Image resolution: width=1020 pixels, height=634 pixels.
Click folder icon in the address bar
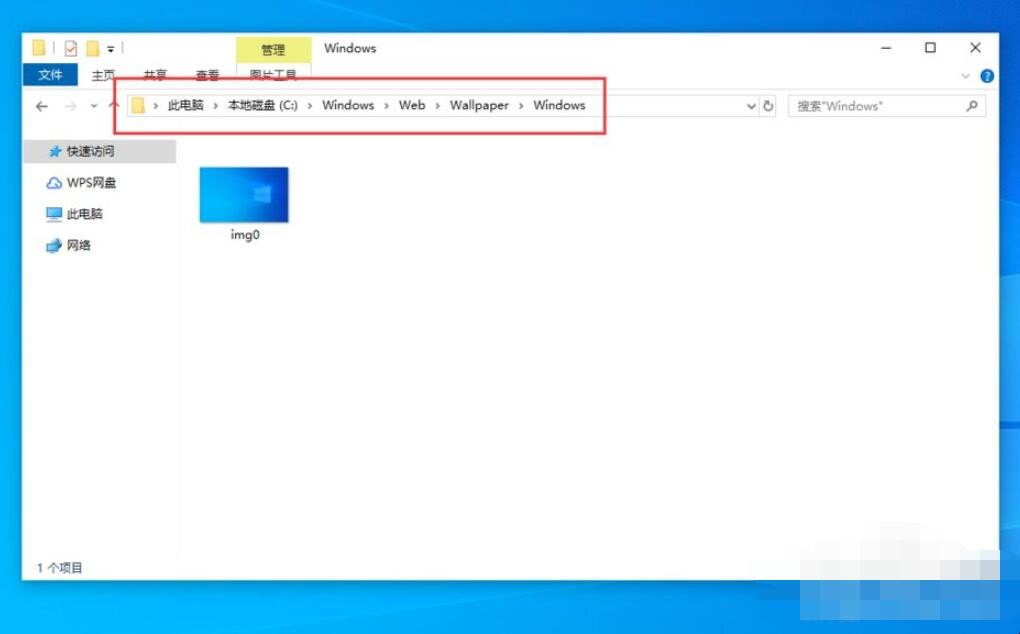pos(138,105)
